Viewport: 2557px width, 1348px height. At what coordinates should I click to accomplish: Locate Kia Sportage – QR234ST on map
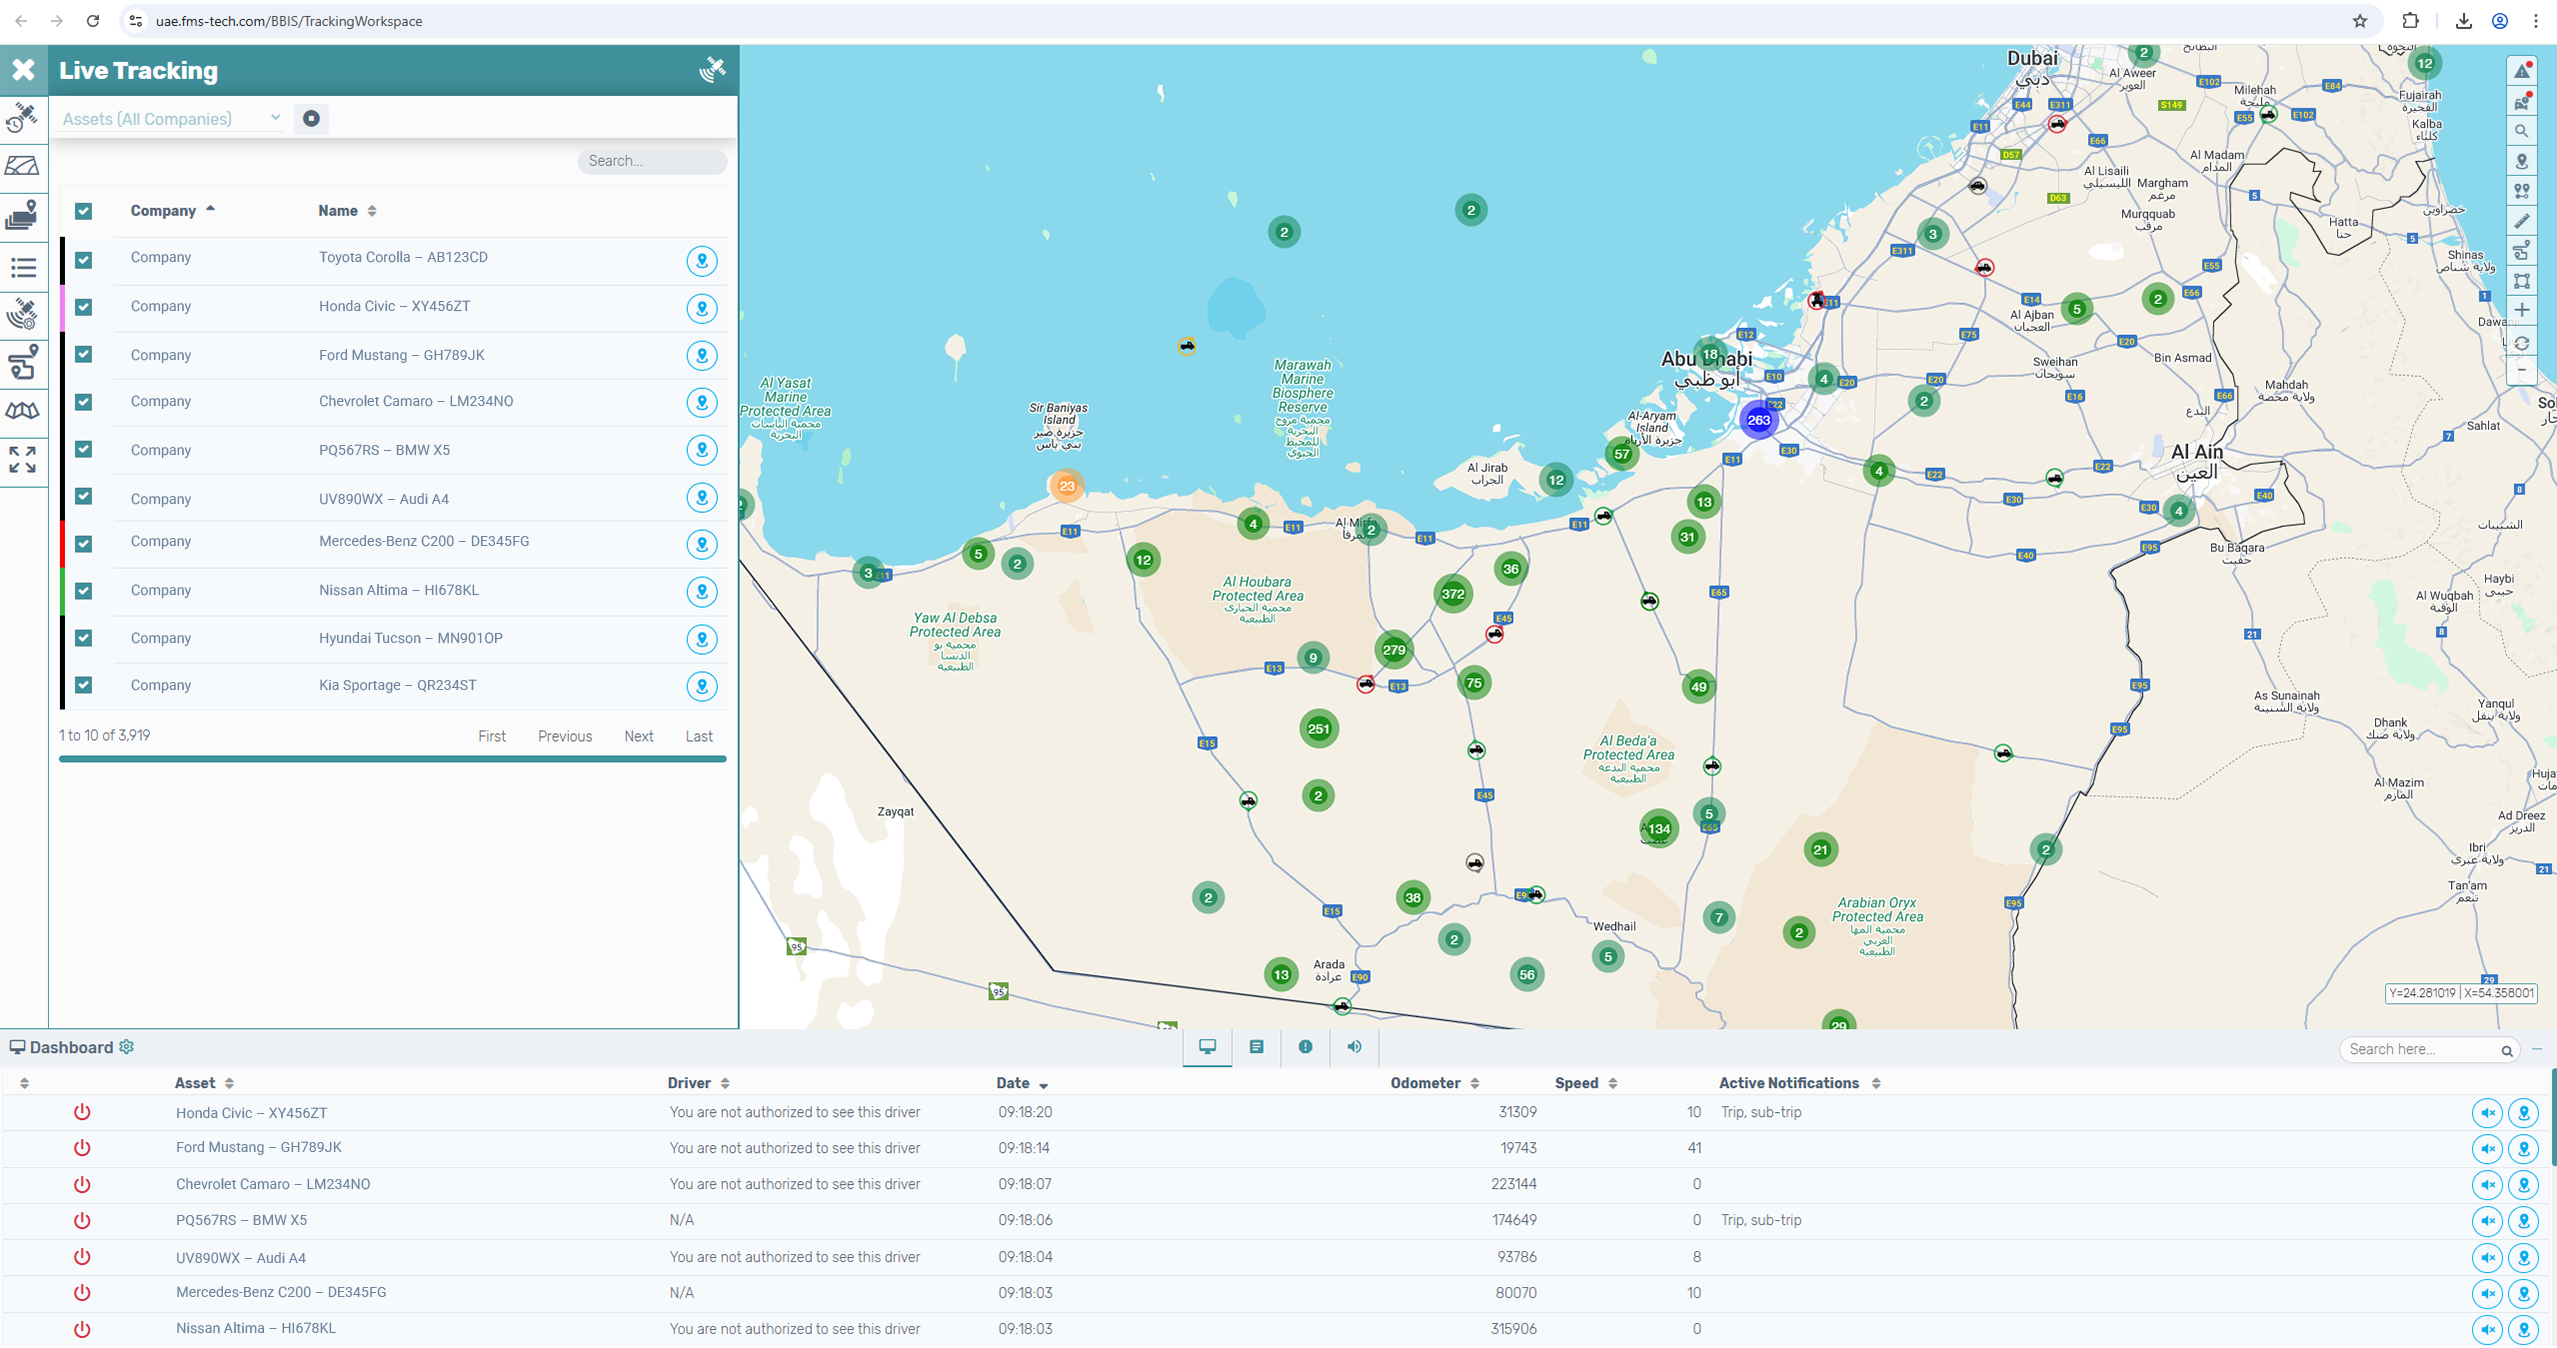coord(702,686)
